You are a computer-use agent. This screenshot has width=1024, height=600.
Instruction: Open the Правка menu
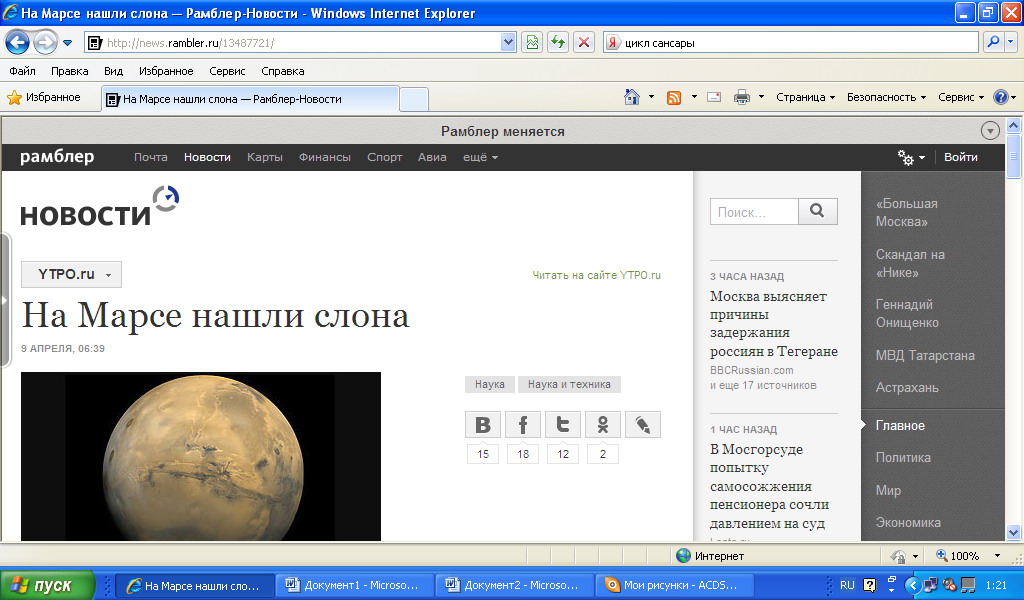69,71
